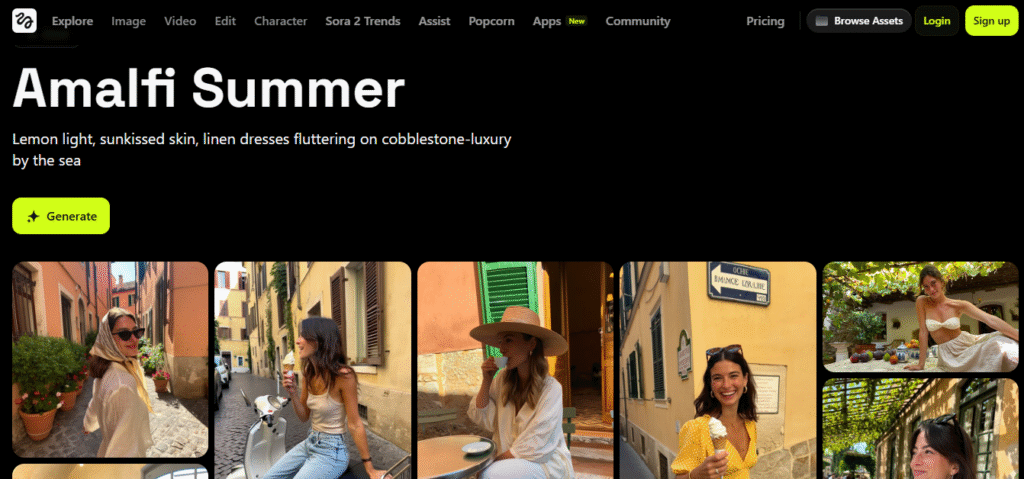Open woman in headscarf and sunglasses photo
Screen dimensions: 1024x479
tap(110, 359)
